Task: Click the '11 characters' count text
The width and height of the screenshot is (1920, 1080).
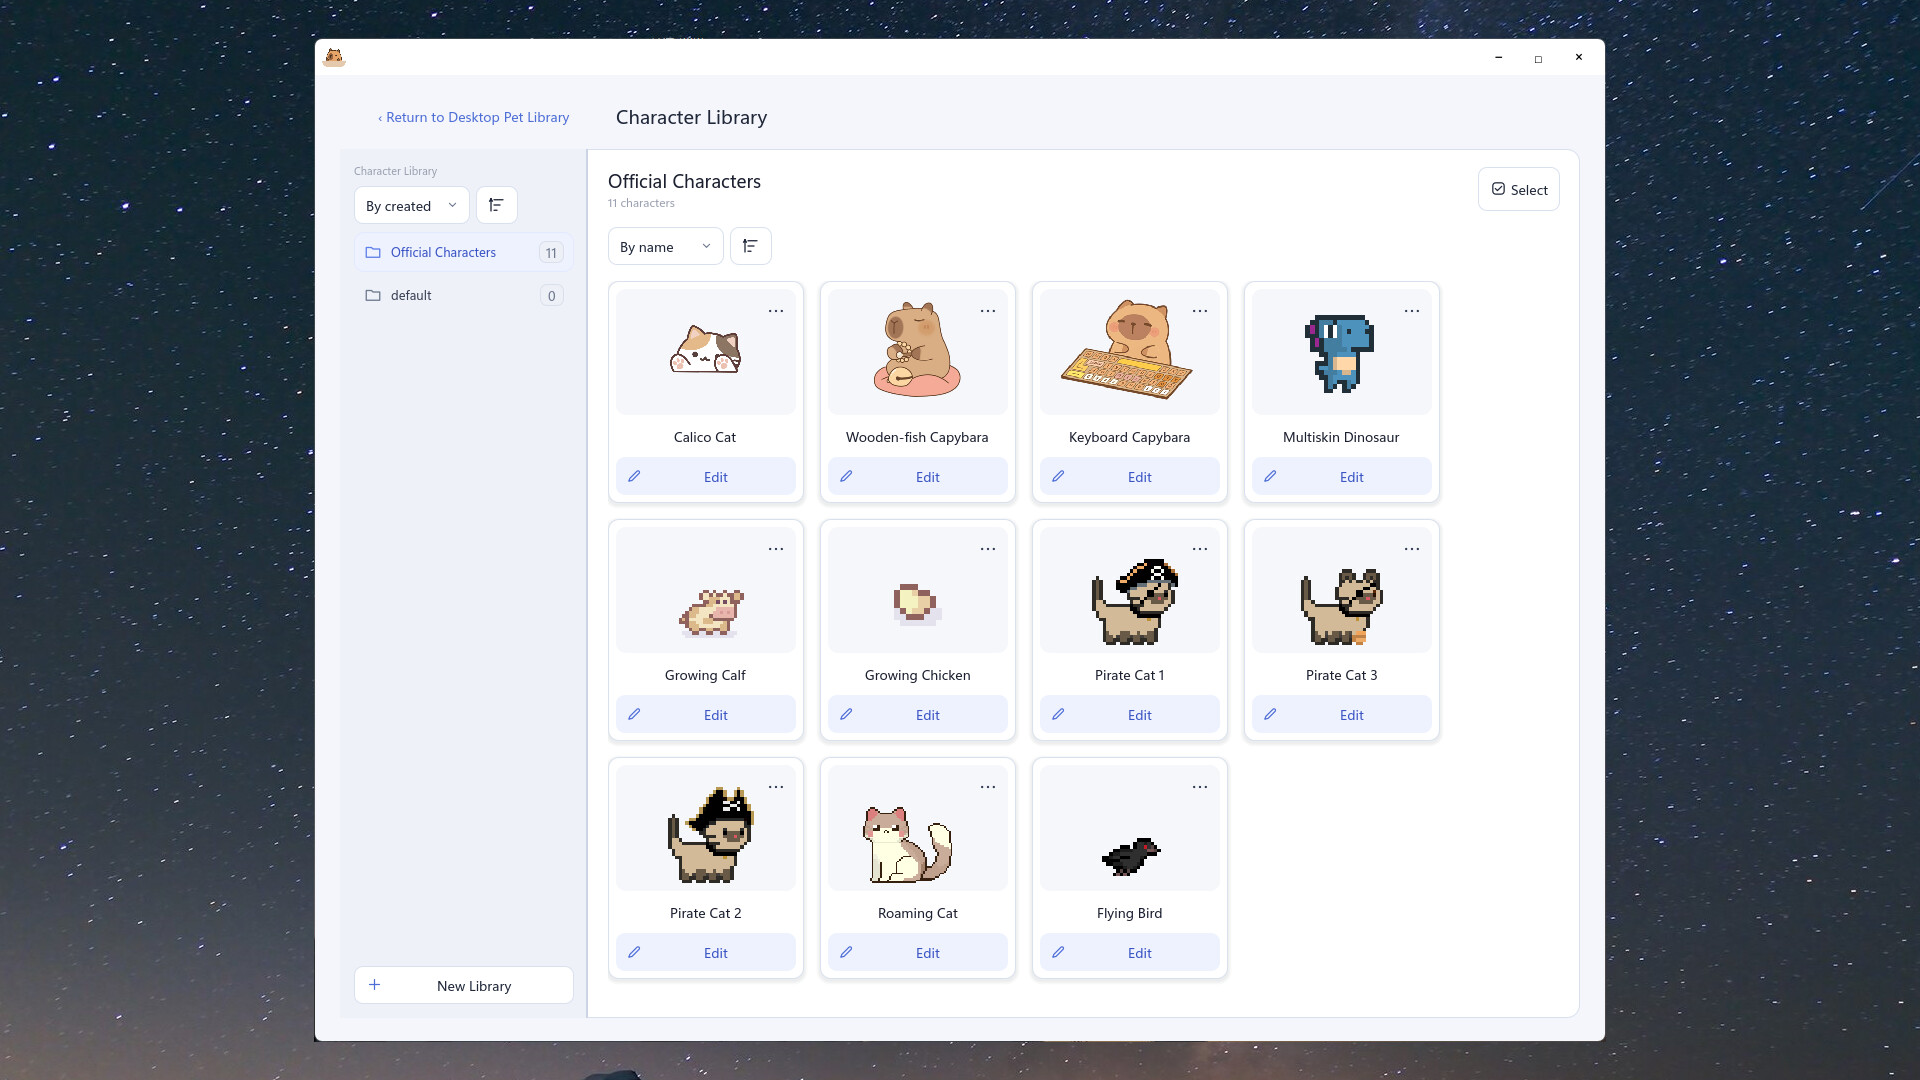Action: point(641,203)
